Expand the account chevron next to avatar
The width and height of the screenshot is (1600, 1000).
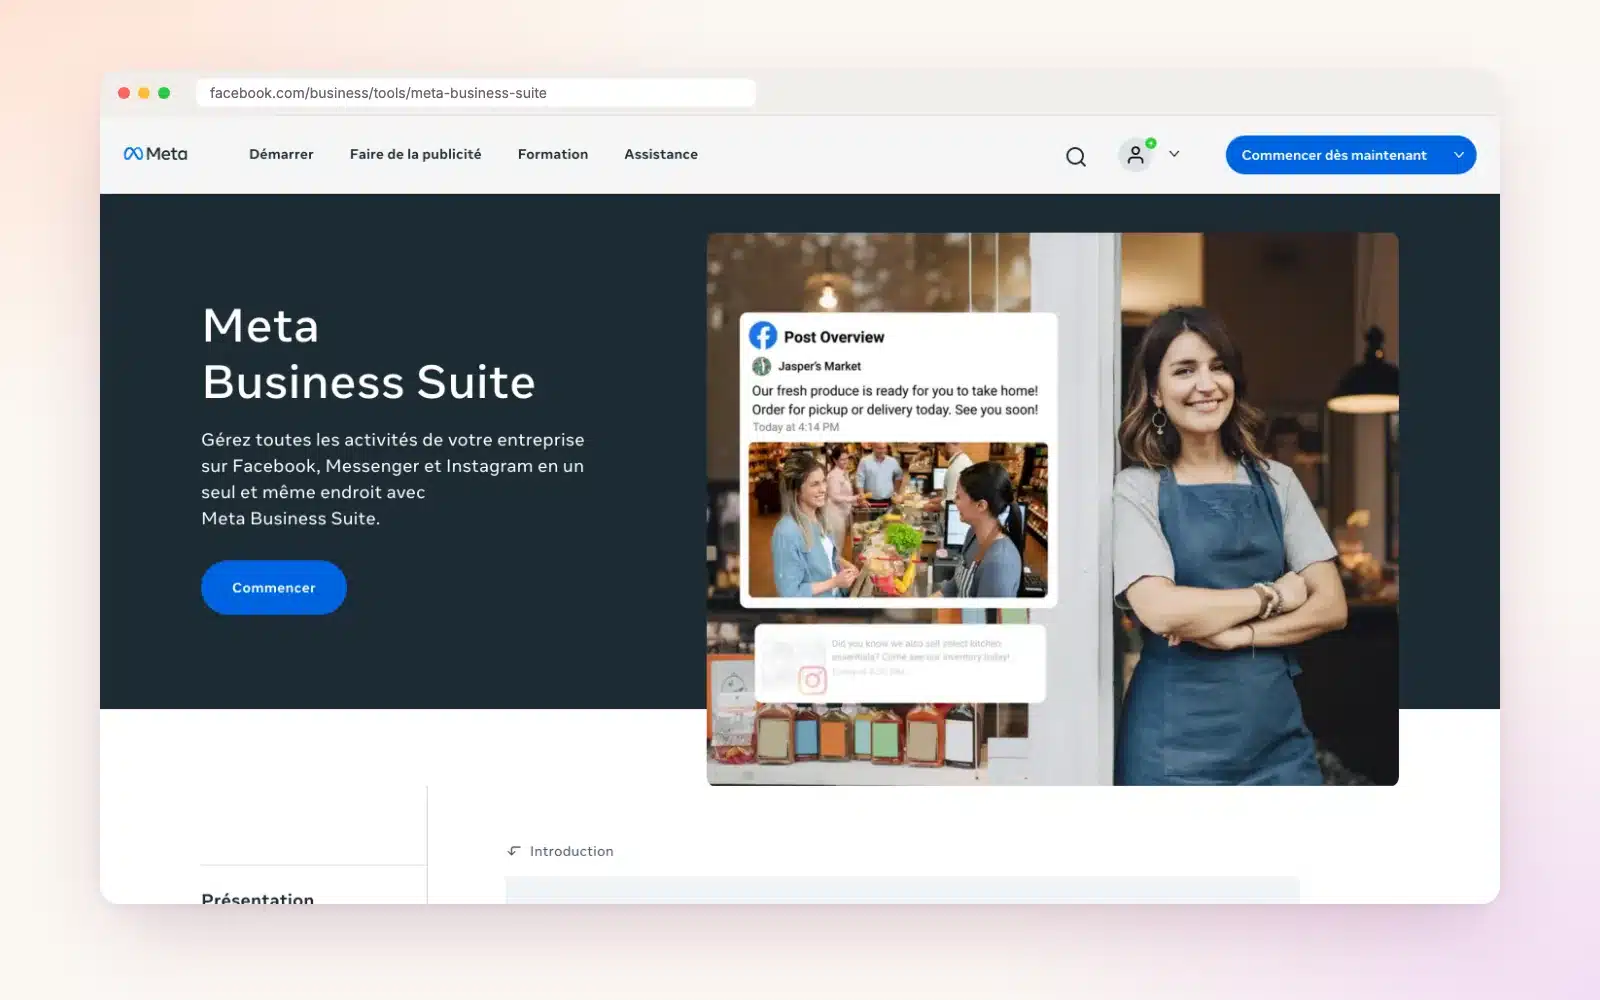click(1174, 154)
